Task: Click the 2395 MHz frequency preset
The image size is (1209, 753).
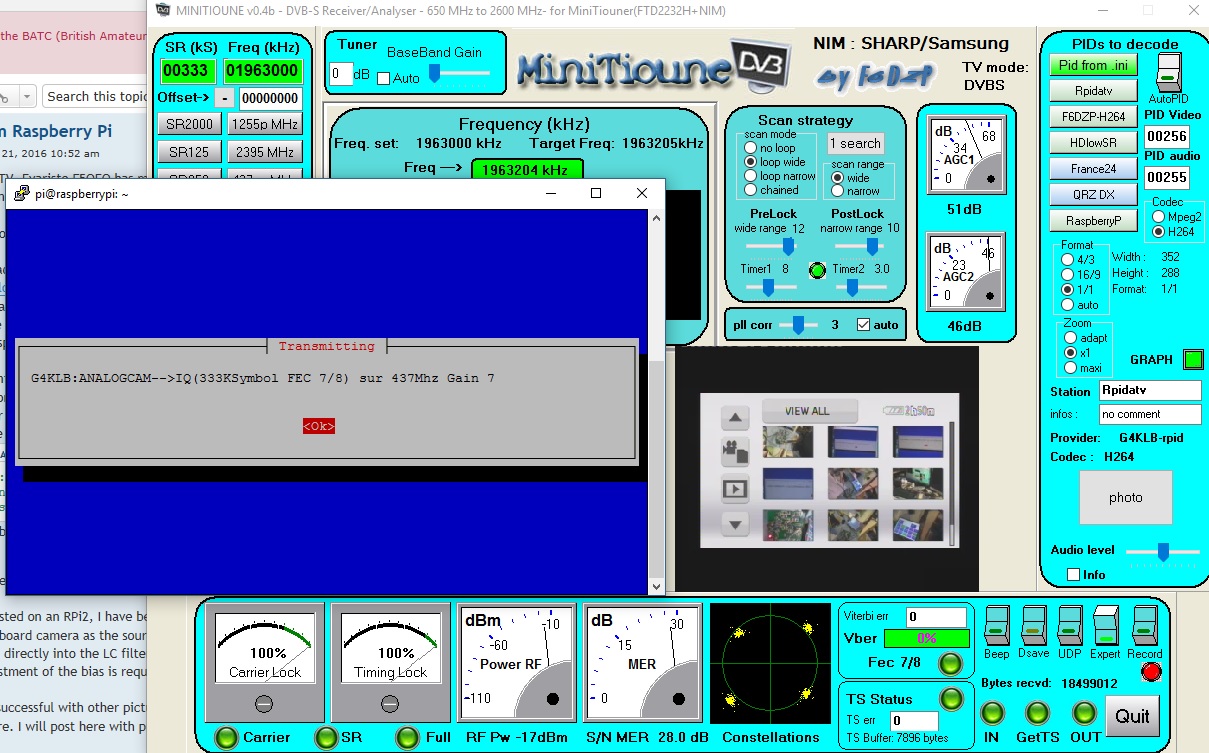Action: click(x=264, y=152)
